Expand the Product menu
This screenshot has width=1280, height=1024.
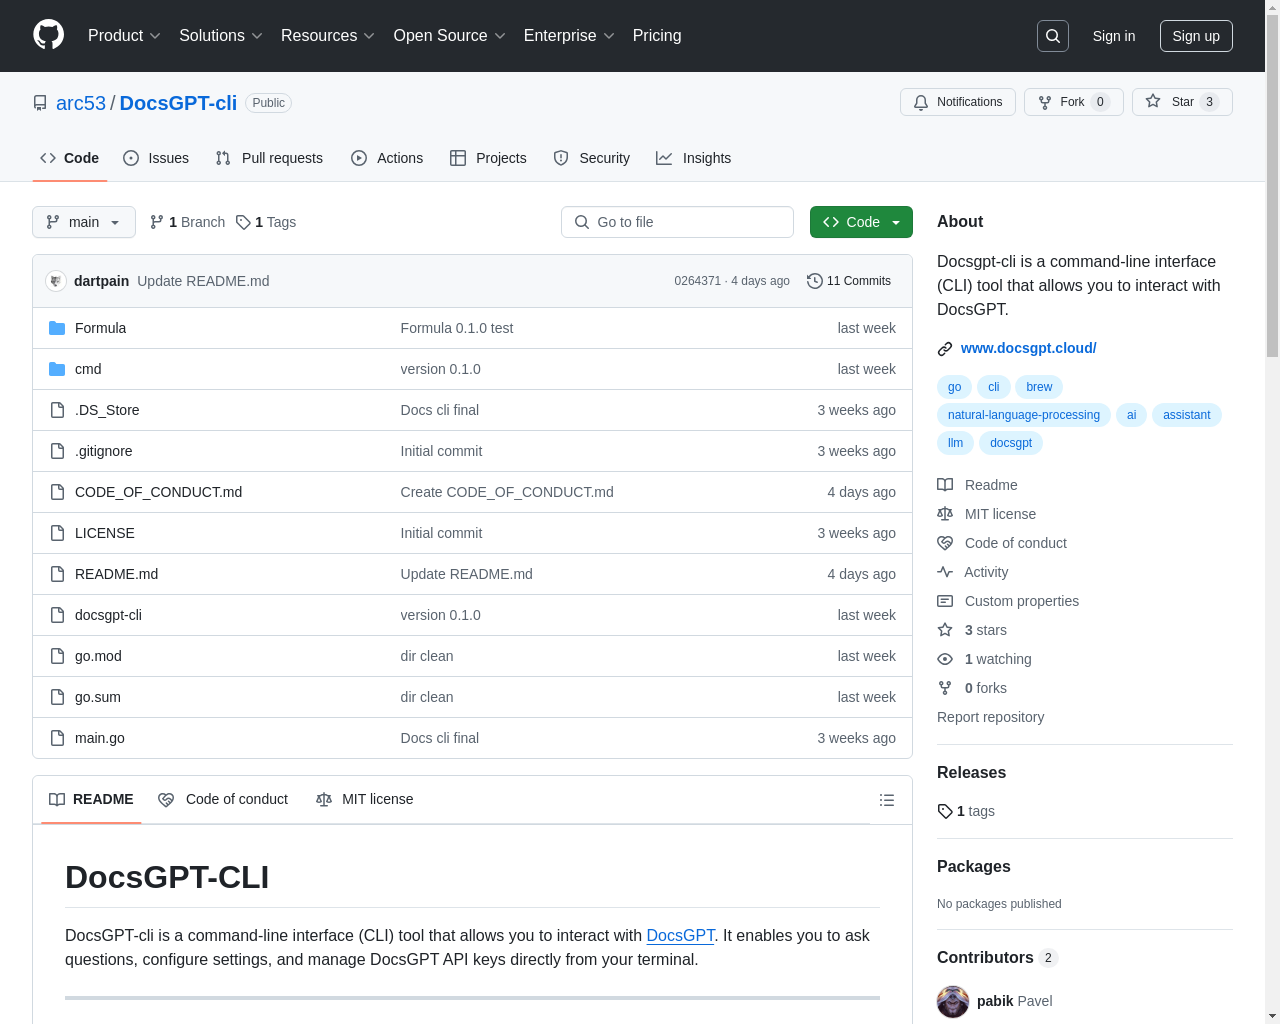point(124,36)
